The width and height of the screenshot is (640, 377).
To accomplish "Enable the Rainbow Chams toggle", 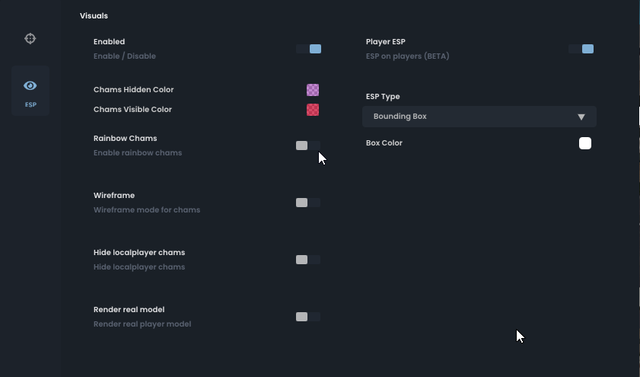I will coord(308,145).
